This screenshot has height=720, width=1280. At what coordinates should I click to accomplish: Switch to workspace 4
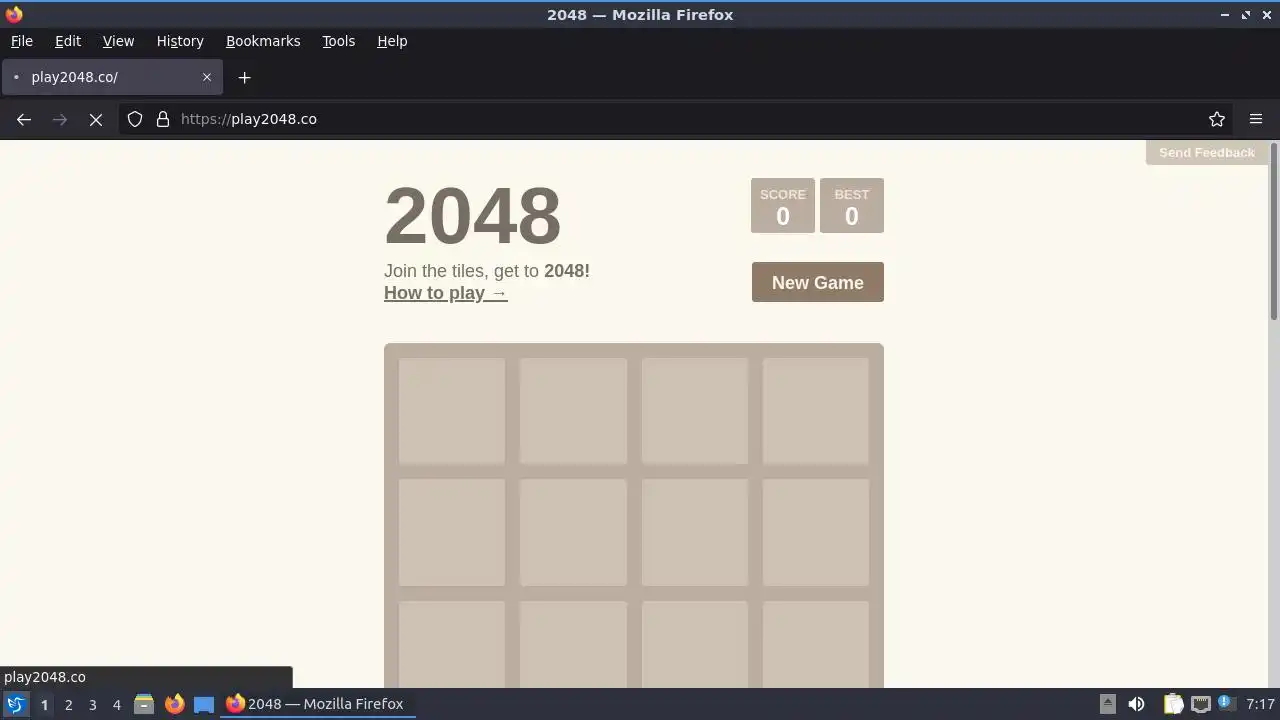(116, 704)
